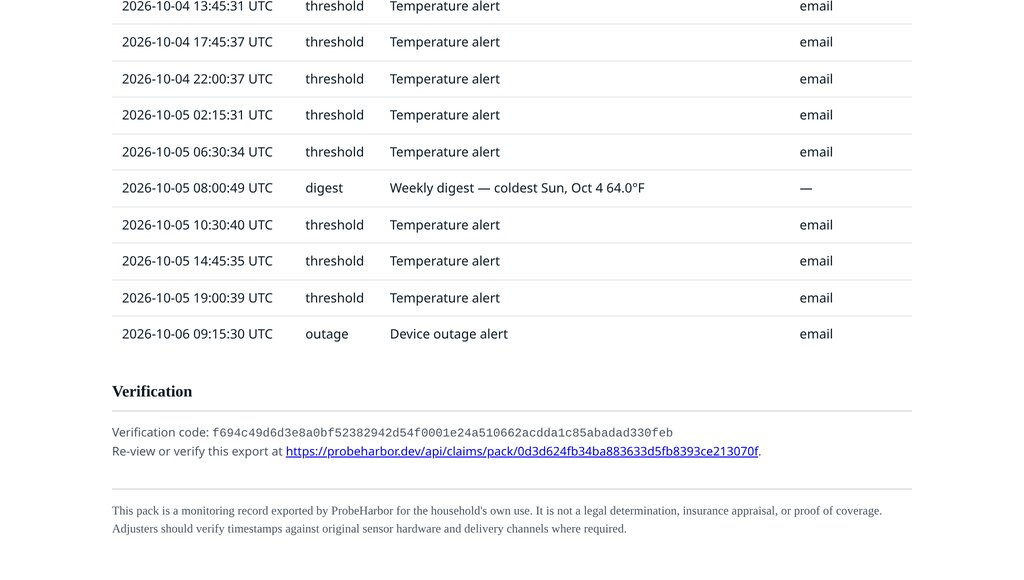Click the "digest" type cell
This screenshot has width=1024, height=580.
click(x=324, y=189)
